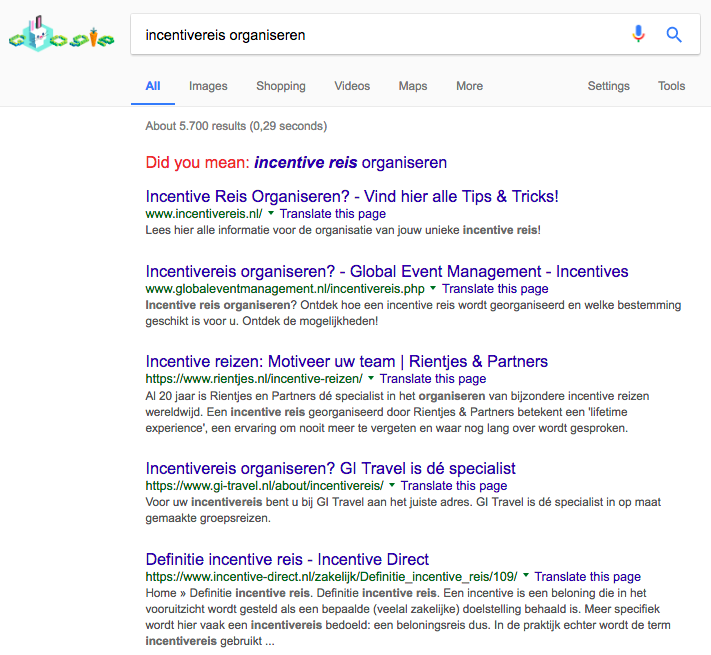Screen dimensions: 711x655
Task: Click the Google doodle logo
Action: [61, 34]
